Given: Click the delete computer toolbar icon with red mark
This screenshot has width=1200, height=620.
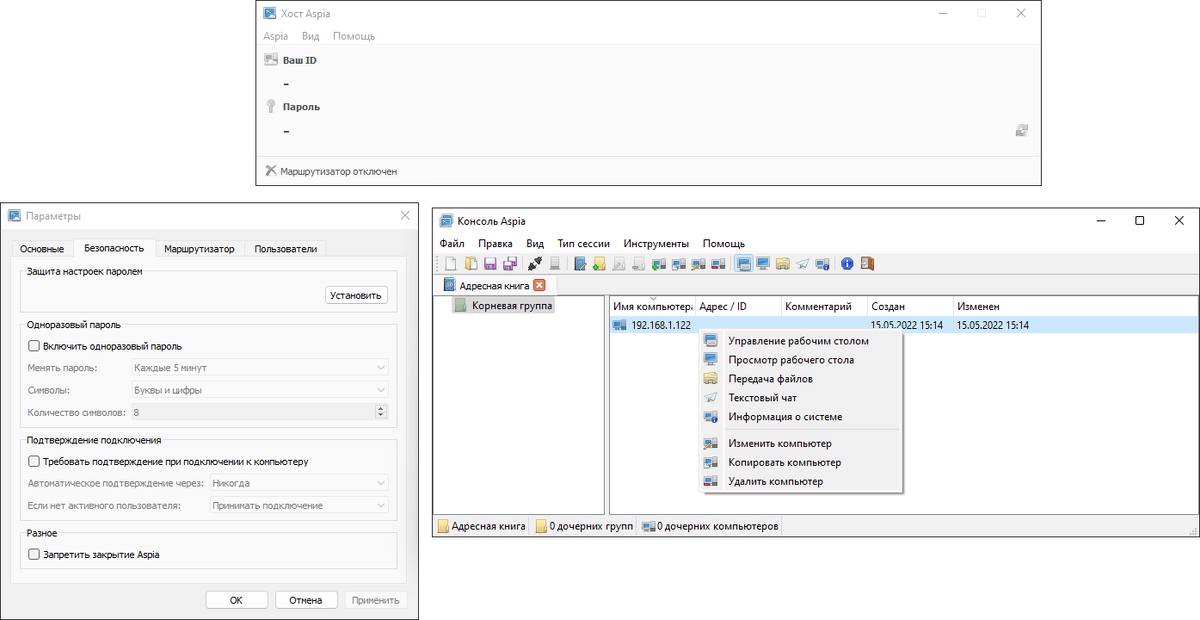Looking at the screenshot, I should 718,264.
